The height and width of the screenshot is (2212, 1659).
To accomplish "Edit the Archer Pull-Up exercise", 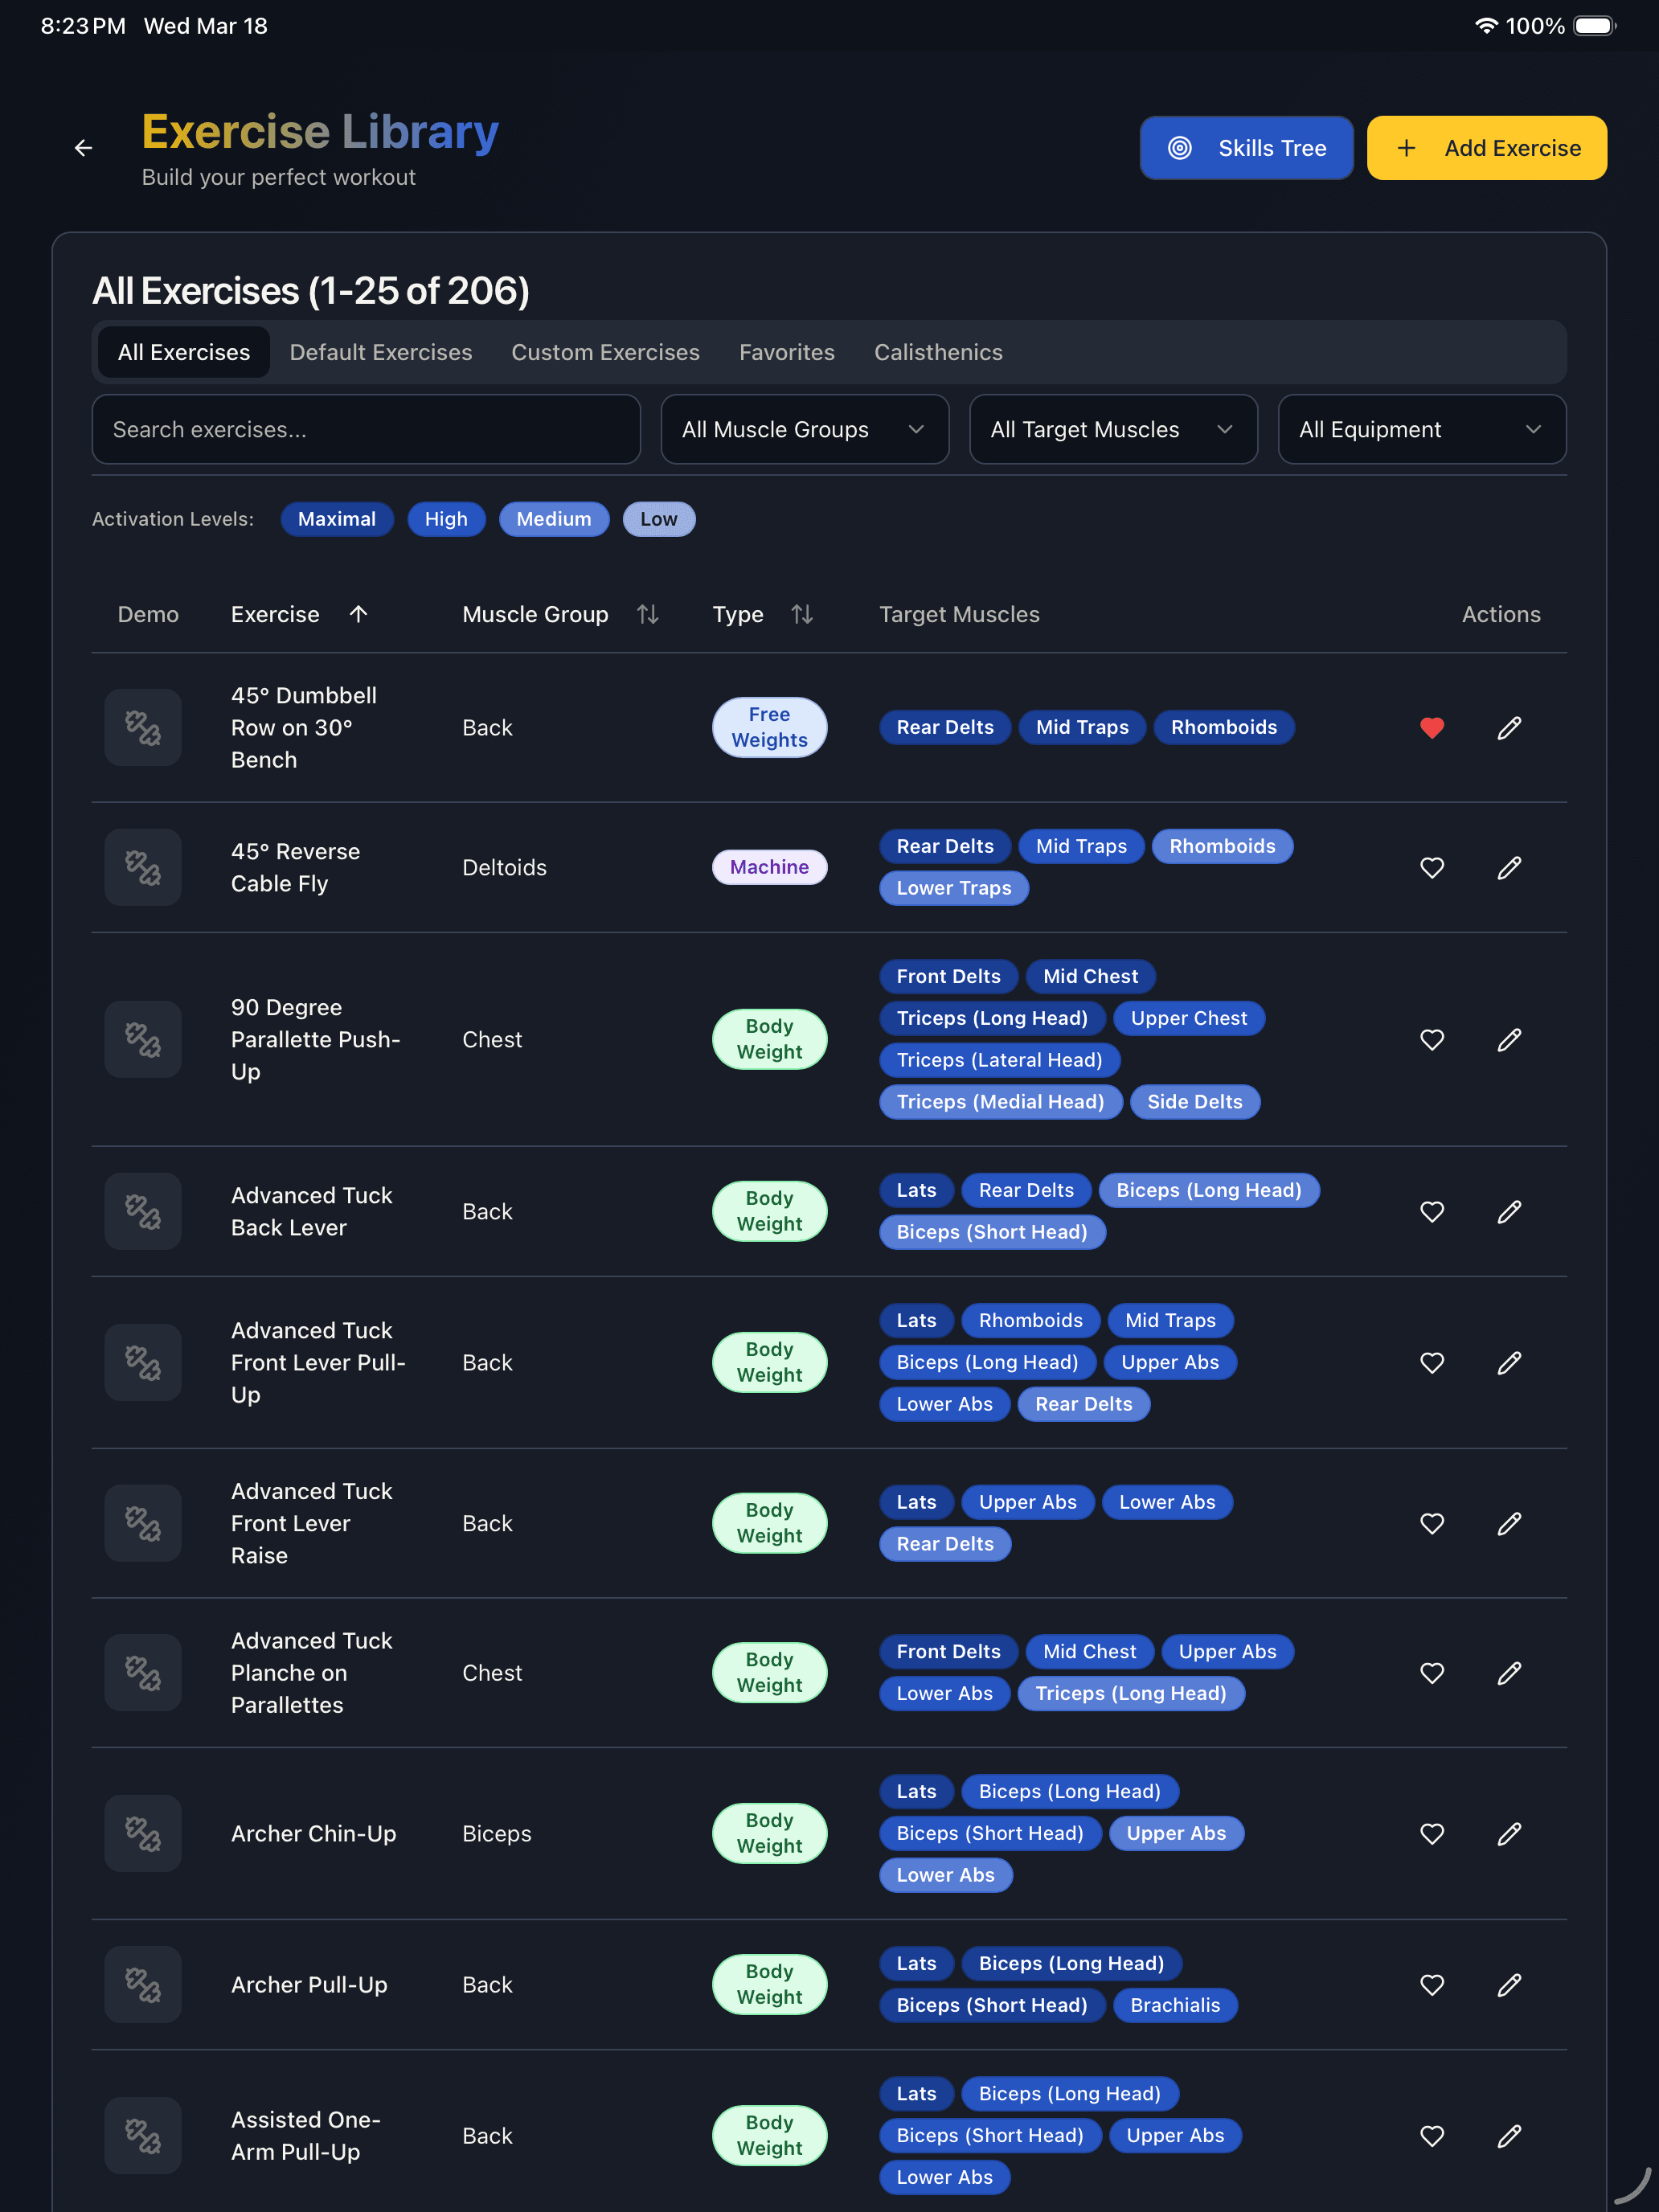I will (x=1509, y=1984).
